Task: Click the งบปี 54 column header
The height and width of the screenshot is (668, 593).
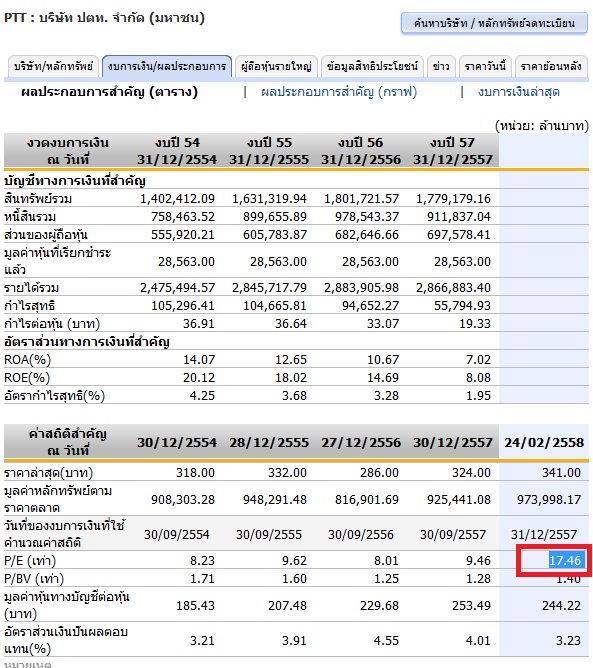Action: [177, 151]
